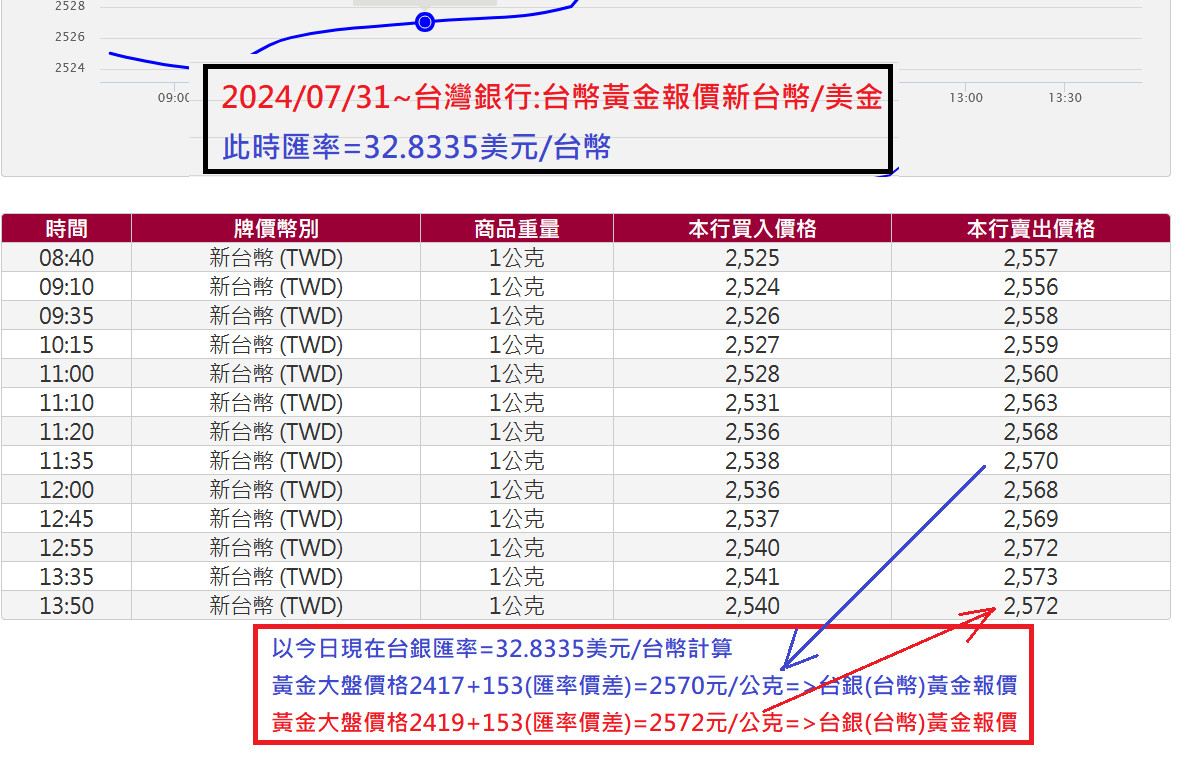1196x762 pixels.
Task: Click the 11:00 time cell
Action: (66, 374)
